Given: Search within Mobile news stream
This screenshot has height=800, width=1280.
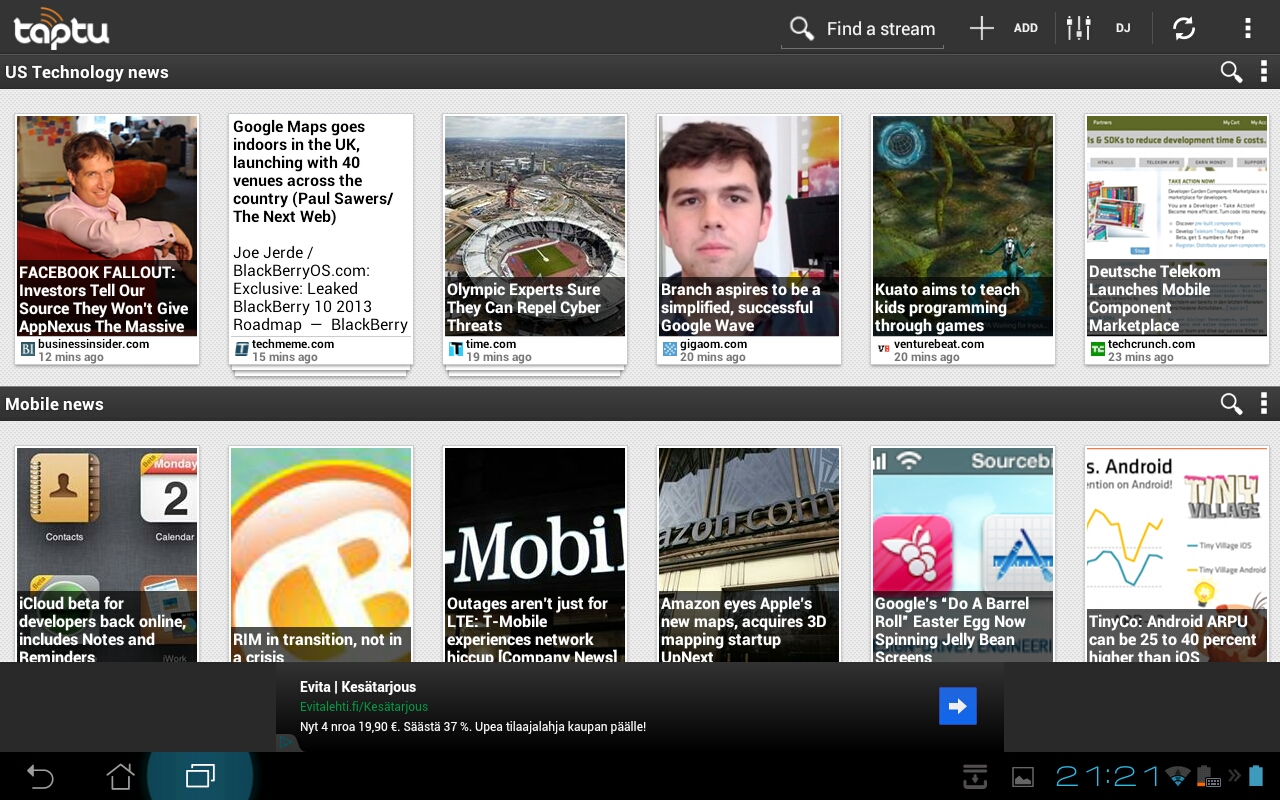Looking at the screenshot, I should pyautogui.click(x=1231, y=404).
